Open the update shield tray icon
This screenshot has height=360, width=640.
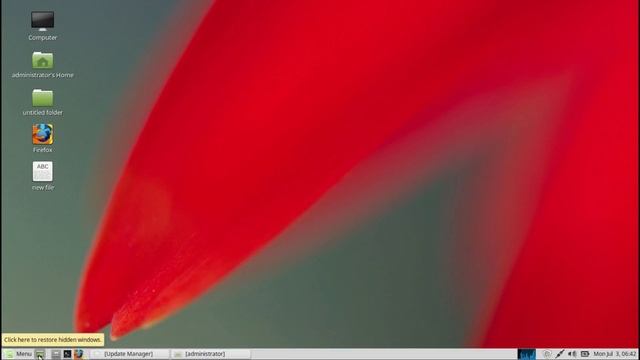pos(547,354)
